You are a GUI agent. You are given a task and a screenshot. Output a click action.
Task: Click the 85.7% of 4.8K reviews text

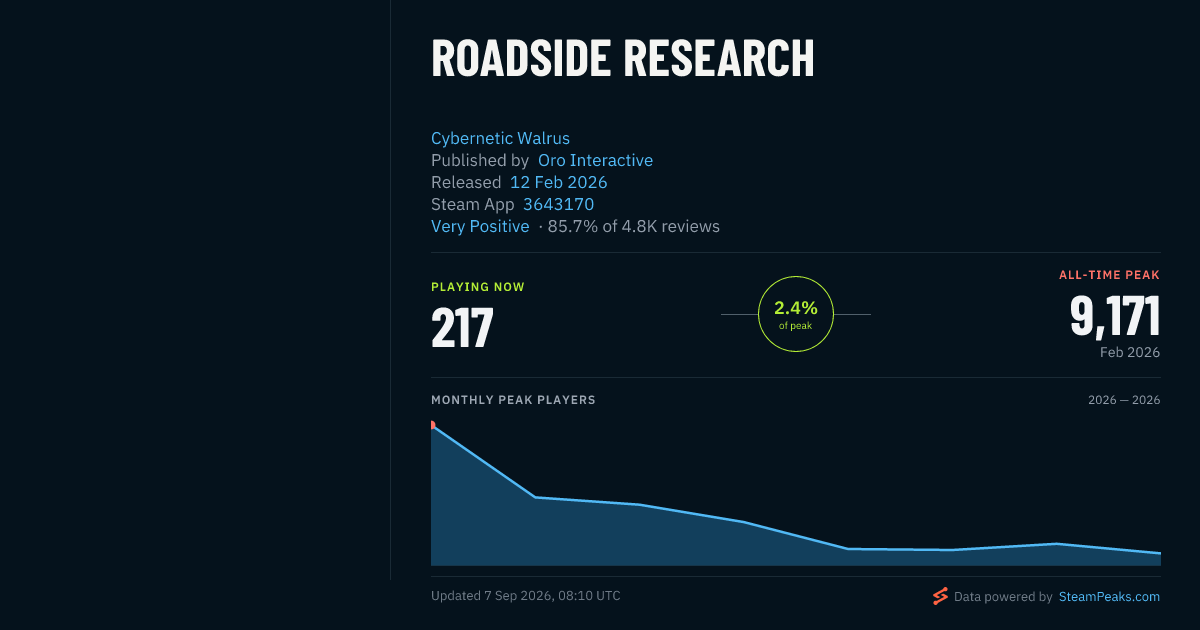634,226
